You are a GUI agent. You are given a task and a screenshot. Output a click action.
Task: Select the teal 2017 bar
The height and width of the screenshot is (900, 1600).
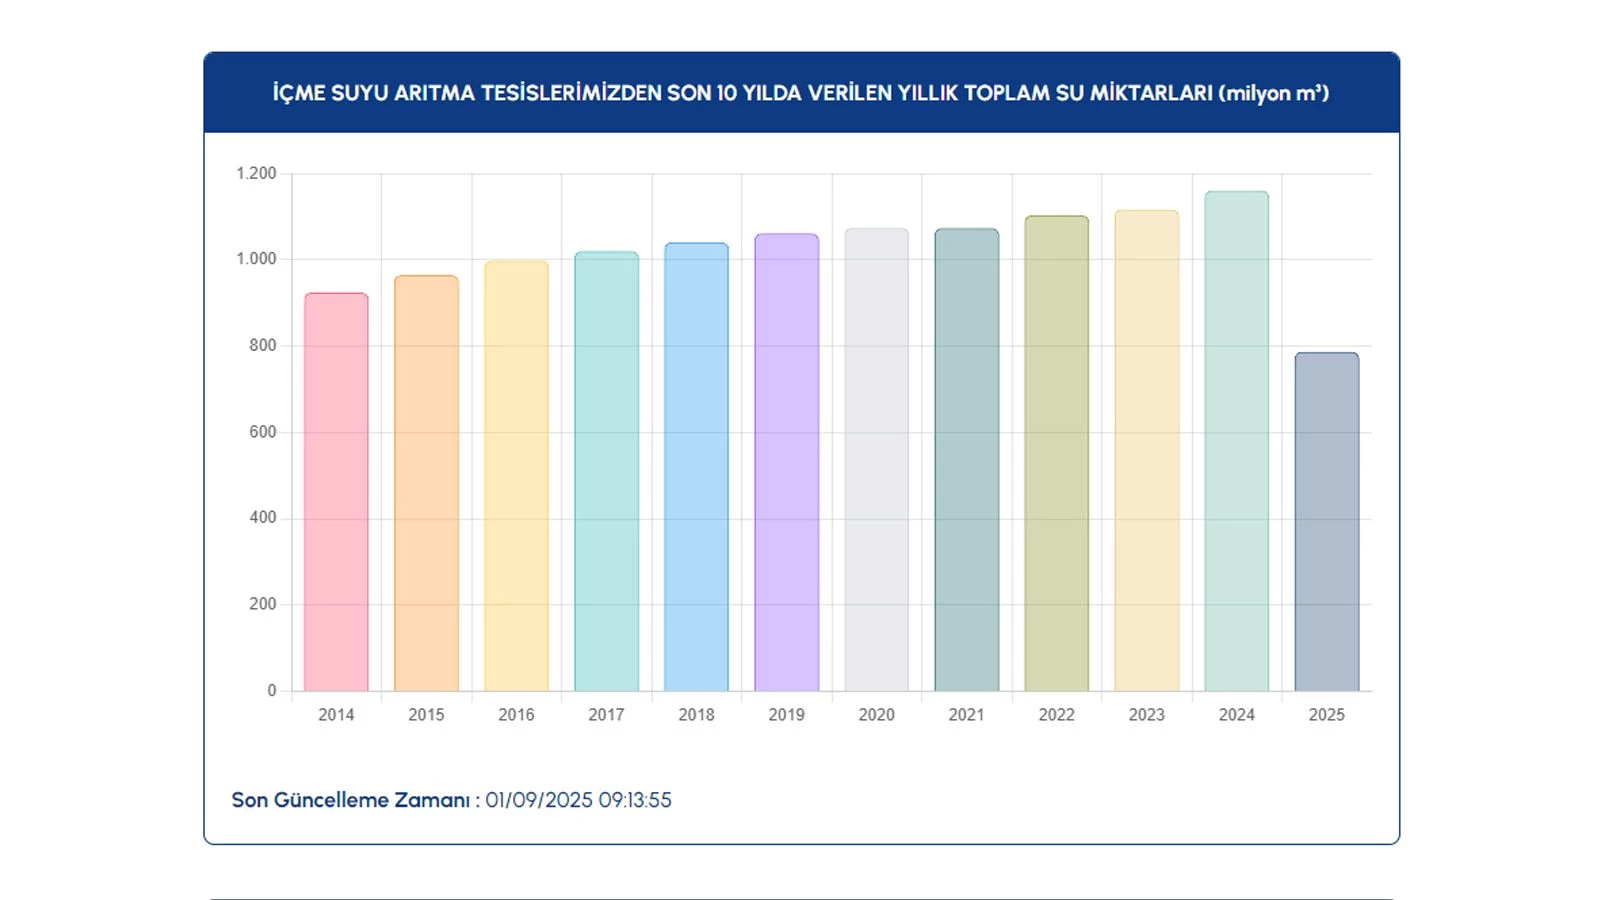[x=606, y=471]
